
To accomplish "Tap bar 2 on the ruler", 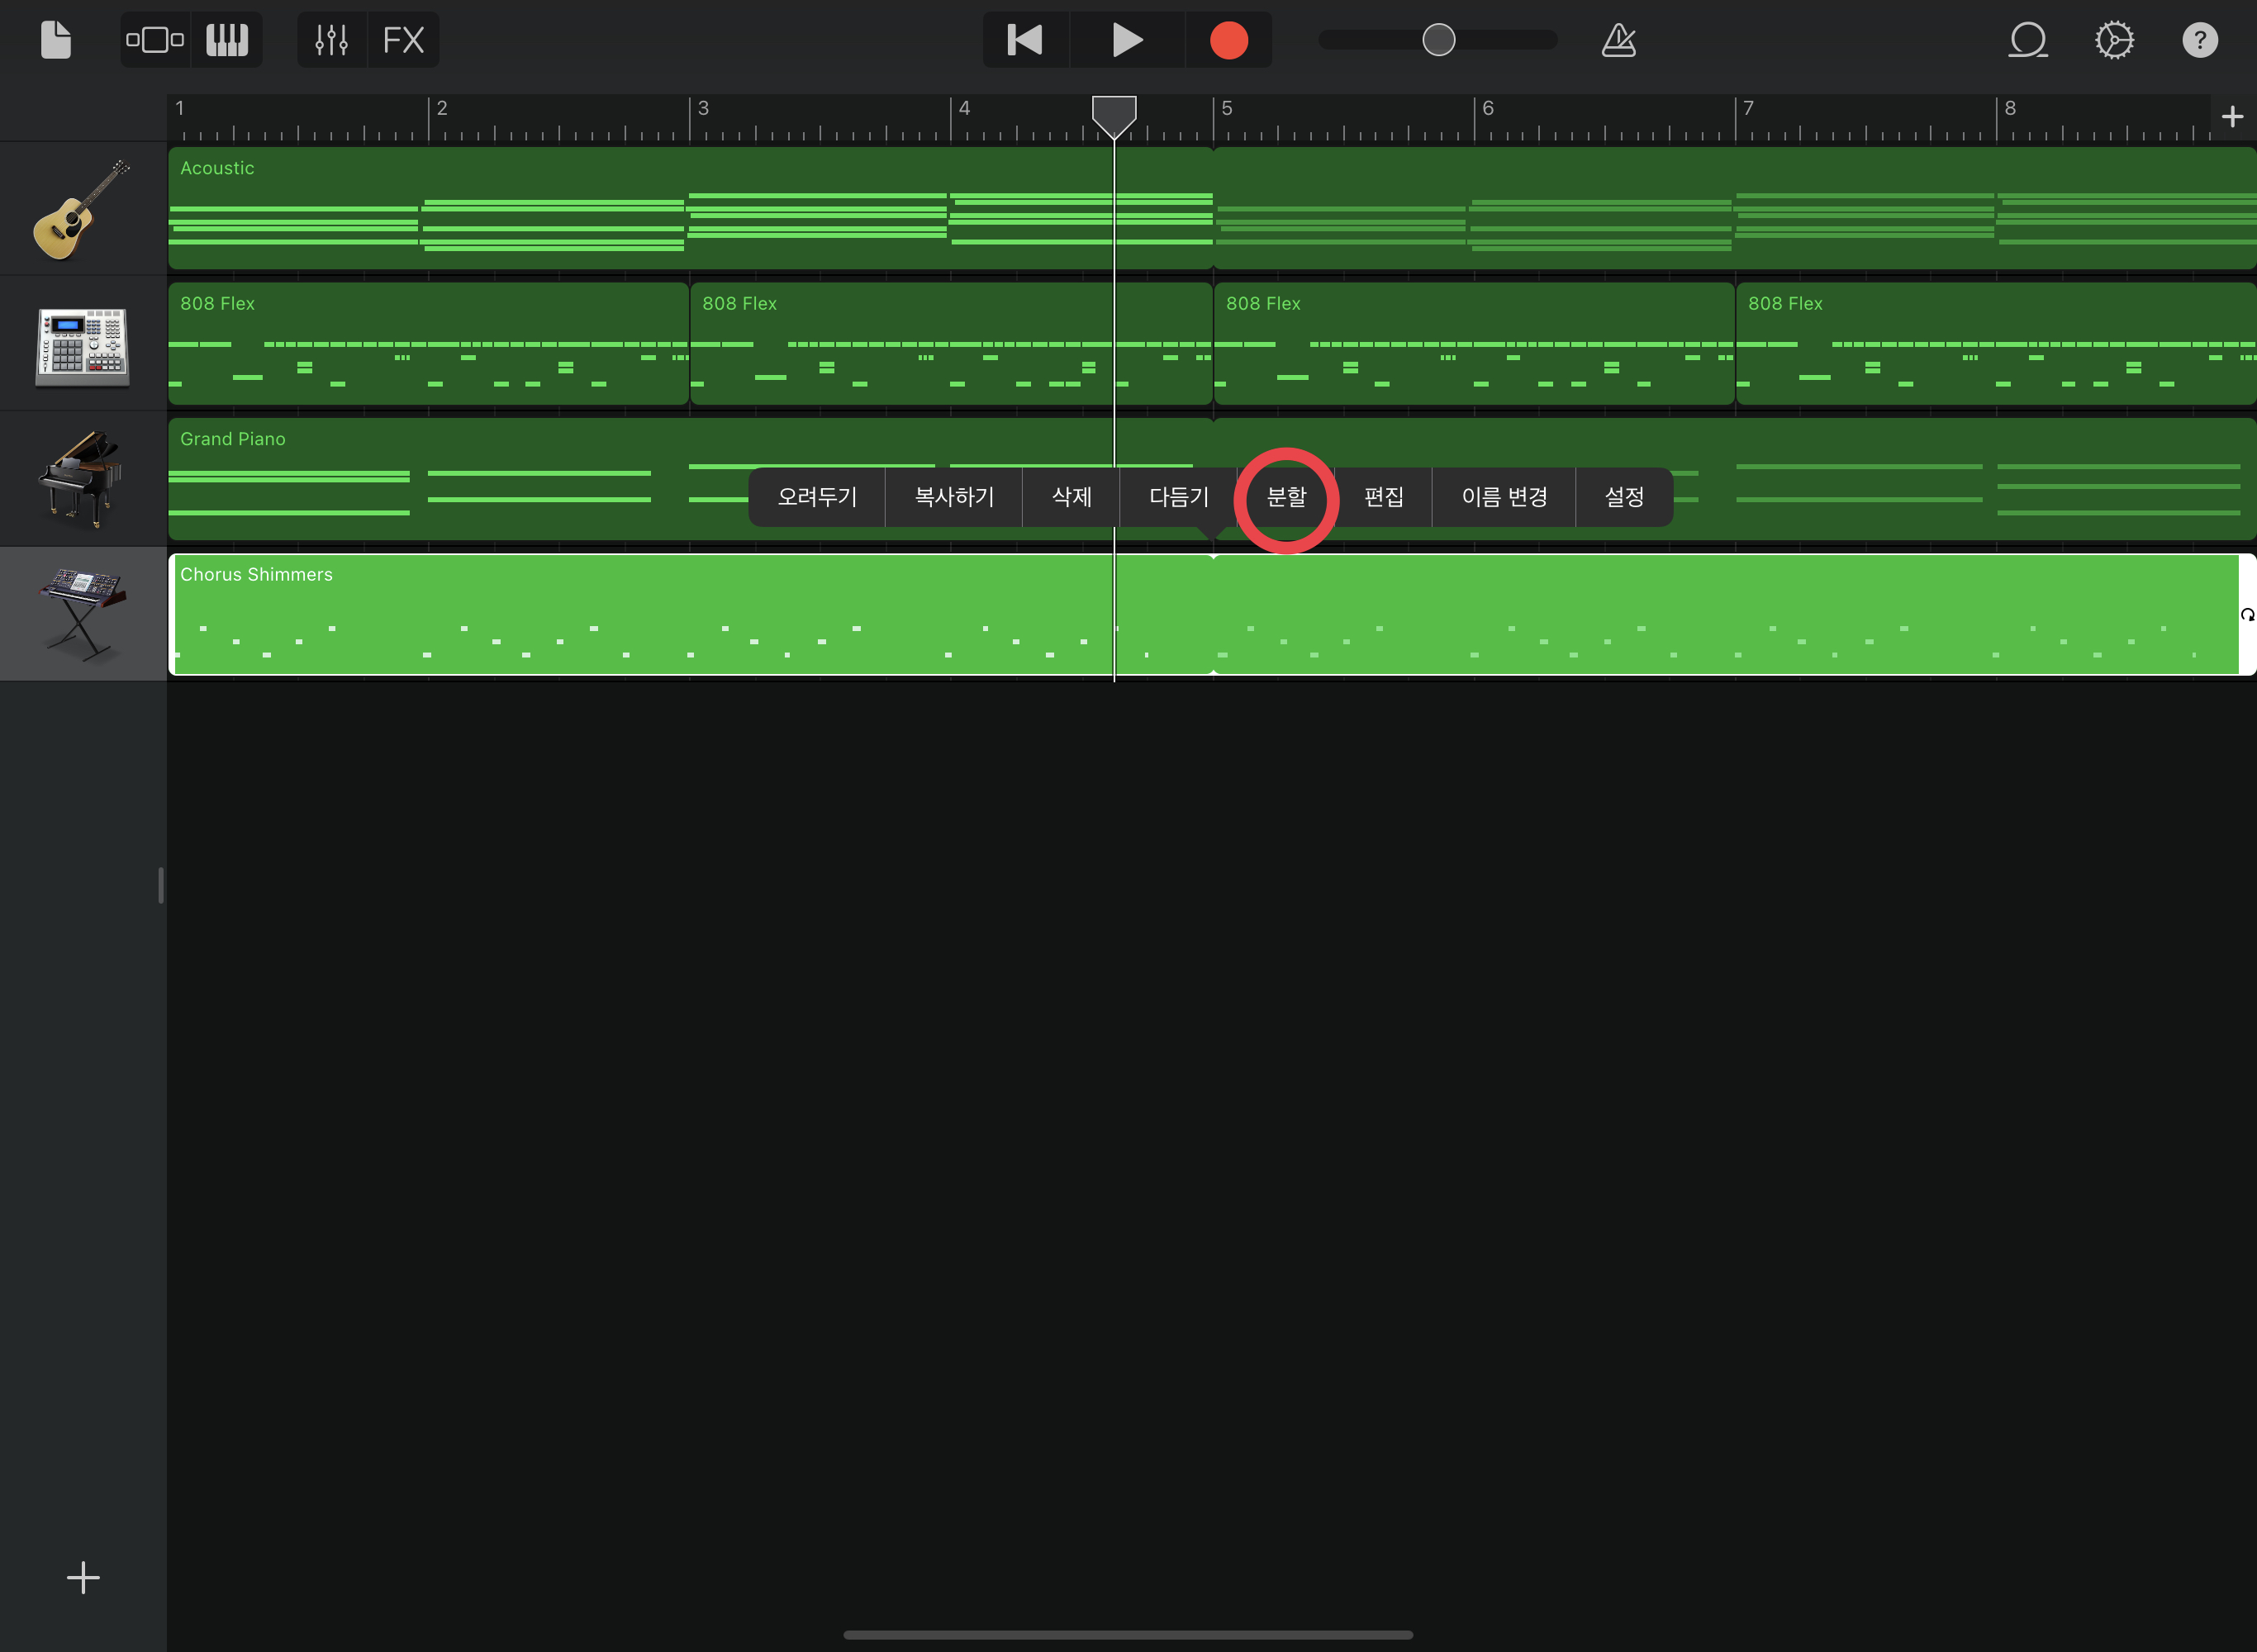I will (x=442, y=108).
